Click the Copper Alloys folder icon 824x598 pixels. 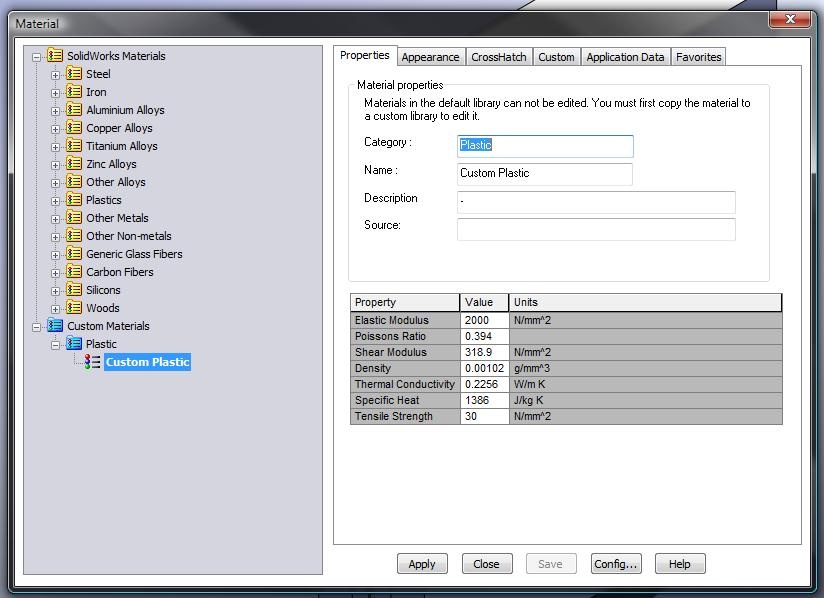(x=74, y=128)
